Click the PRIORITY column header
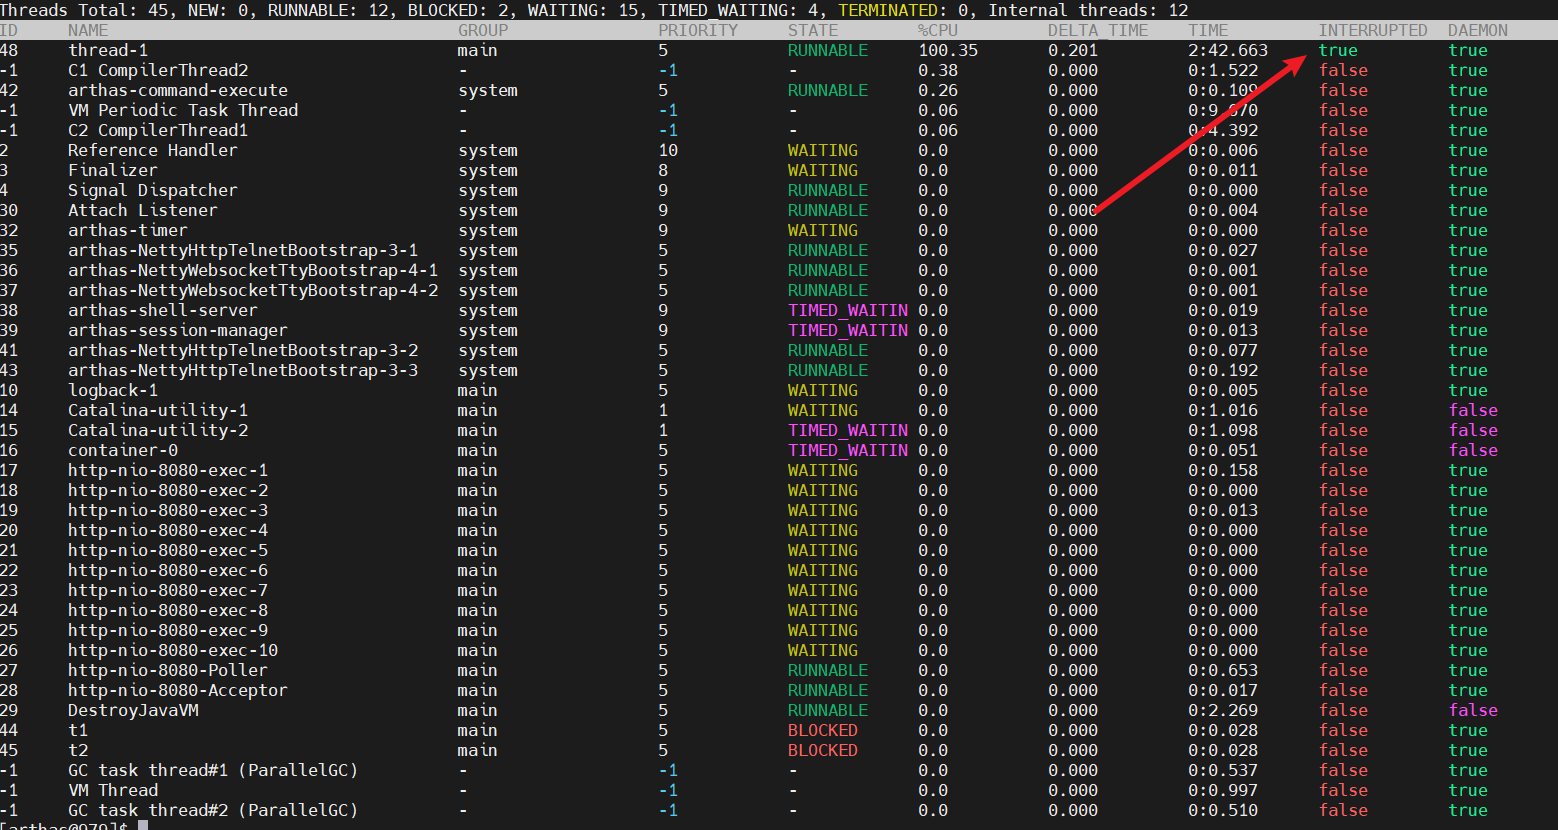The height and width of the screenshot is (830, 1558). [x=697, y=30]
